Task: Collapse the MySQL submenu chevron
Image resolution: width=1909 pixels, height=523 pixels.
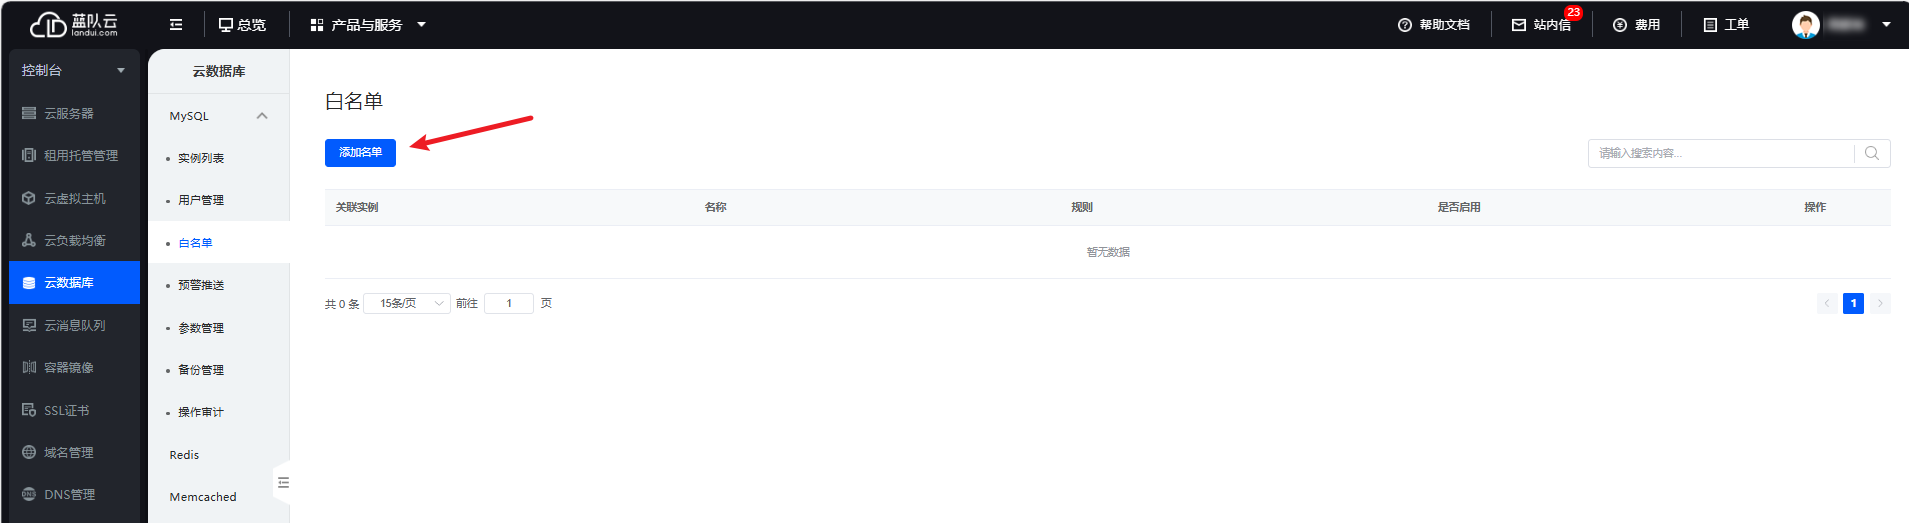Action: tap(262, 116)
